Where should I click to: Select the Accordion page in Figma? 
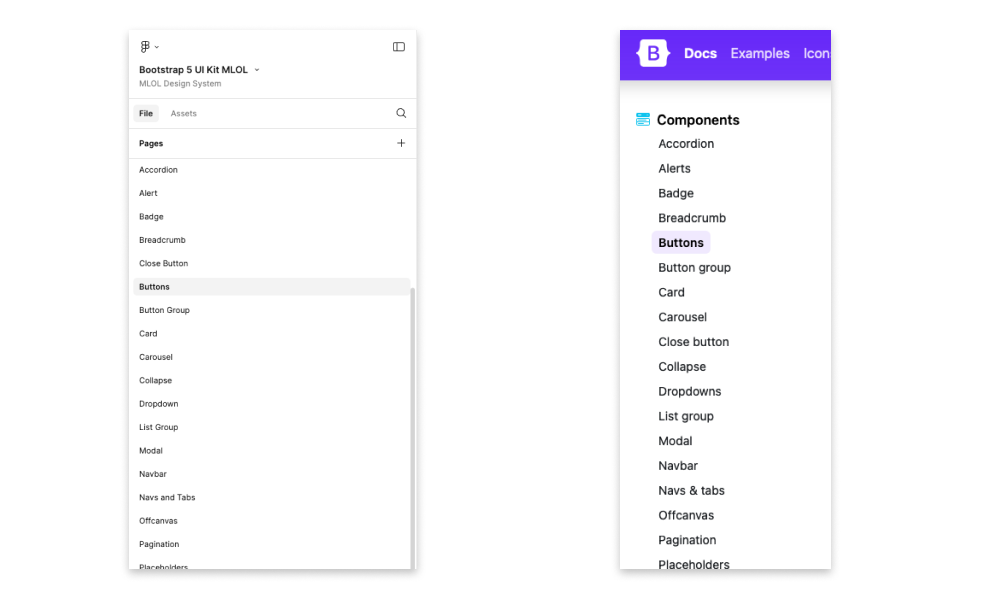click(x=158, y=170)
